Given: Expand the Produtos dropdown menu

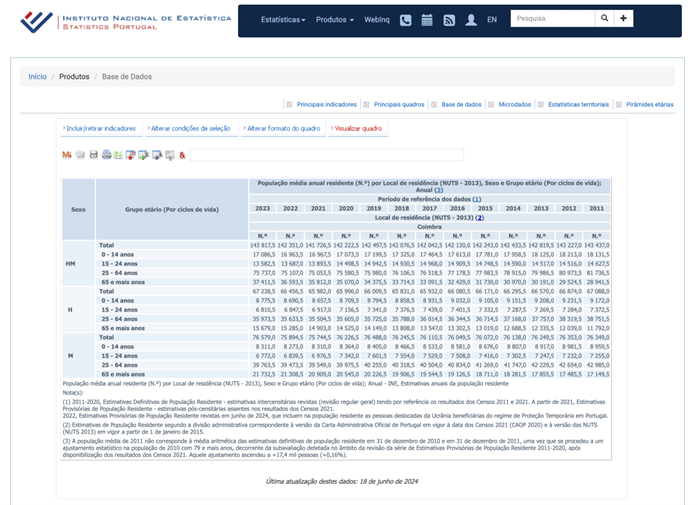Looking at the screenshot, I should pyautogui.click(x=334, y=19).
